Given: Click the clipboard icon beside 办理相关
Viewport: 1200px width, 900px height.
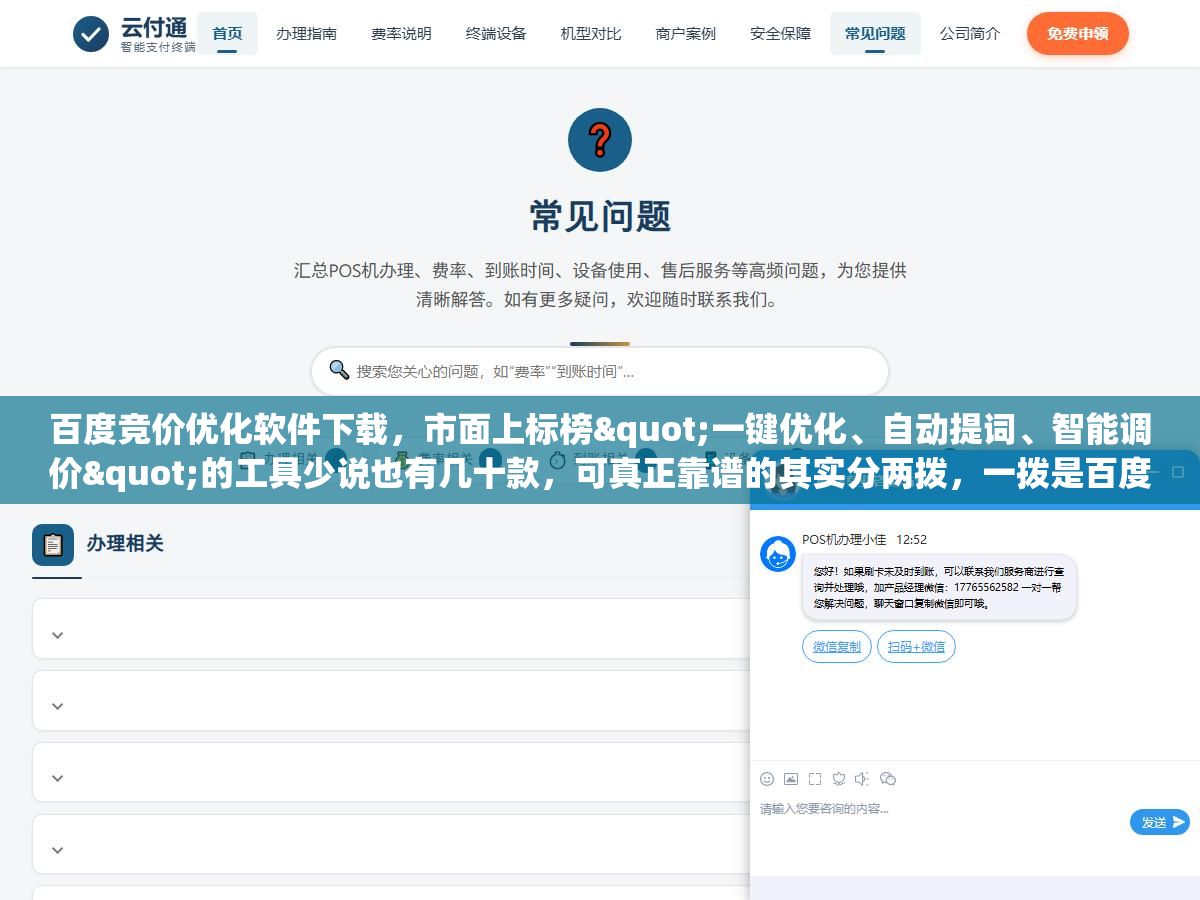Looking at the screenshot, I should click(53, 545).
